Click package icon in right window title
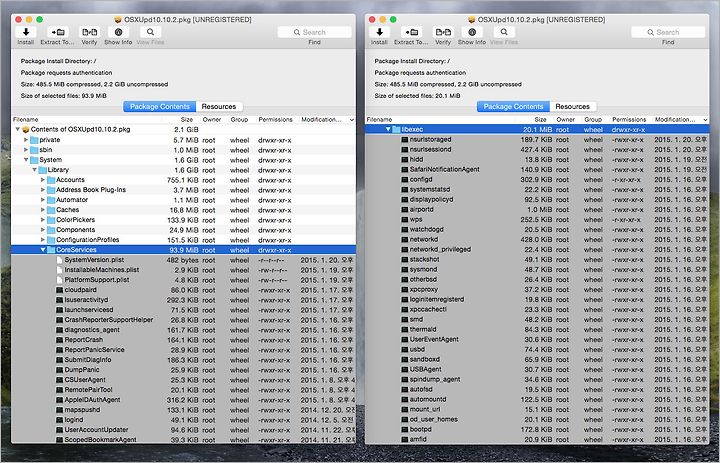Screen dimensions: 720x463 click(472, 20)
